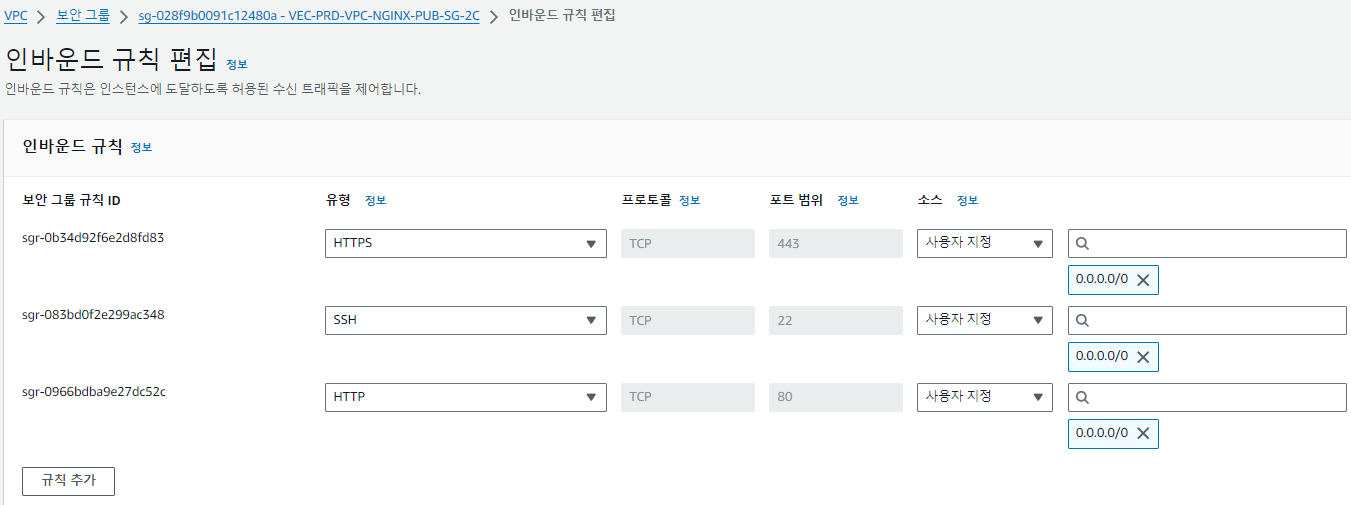Remove 0.0.0.0/0 from the HTTP rule

[1142, 434]
